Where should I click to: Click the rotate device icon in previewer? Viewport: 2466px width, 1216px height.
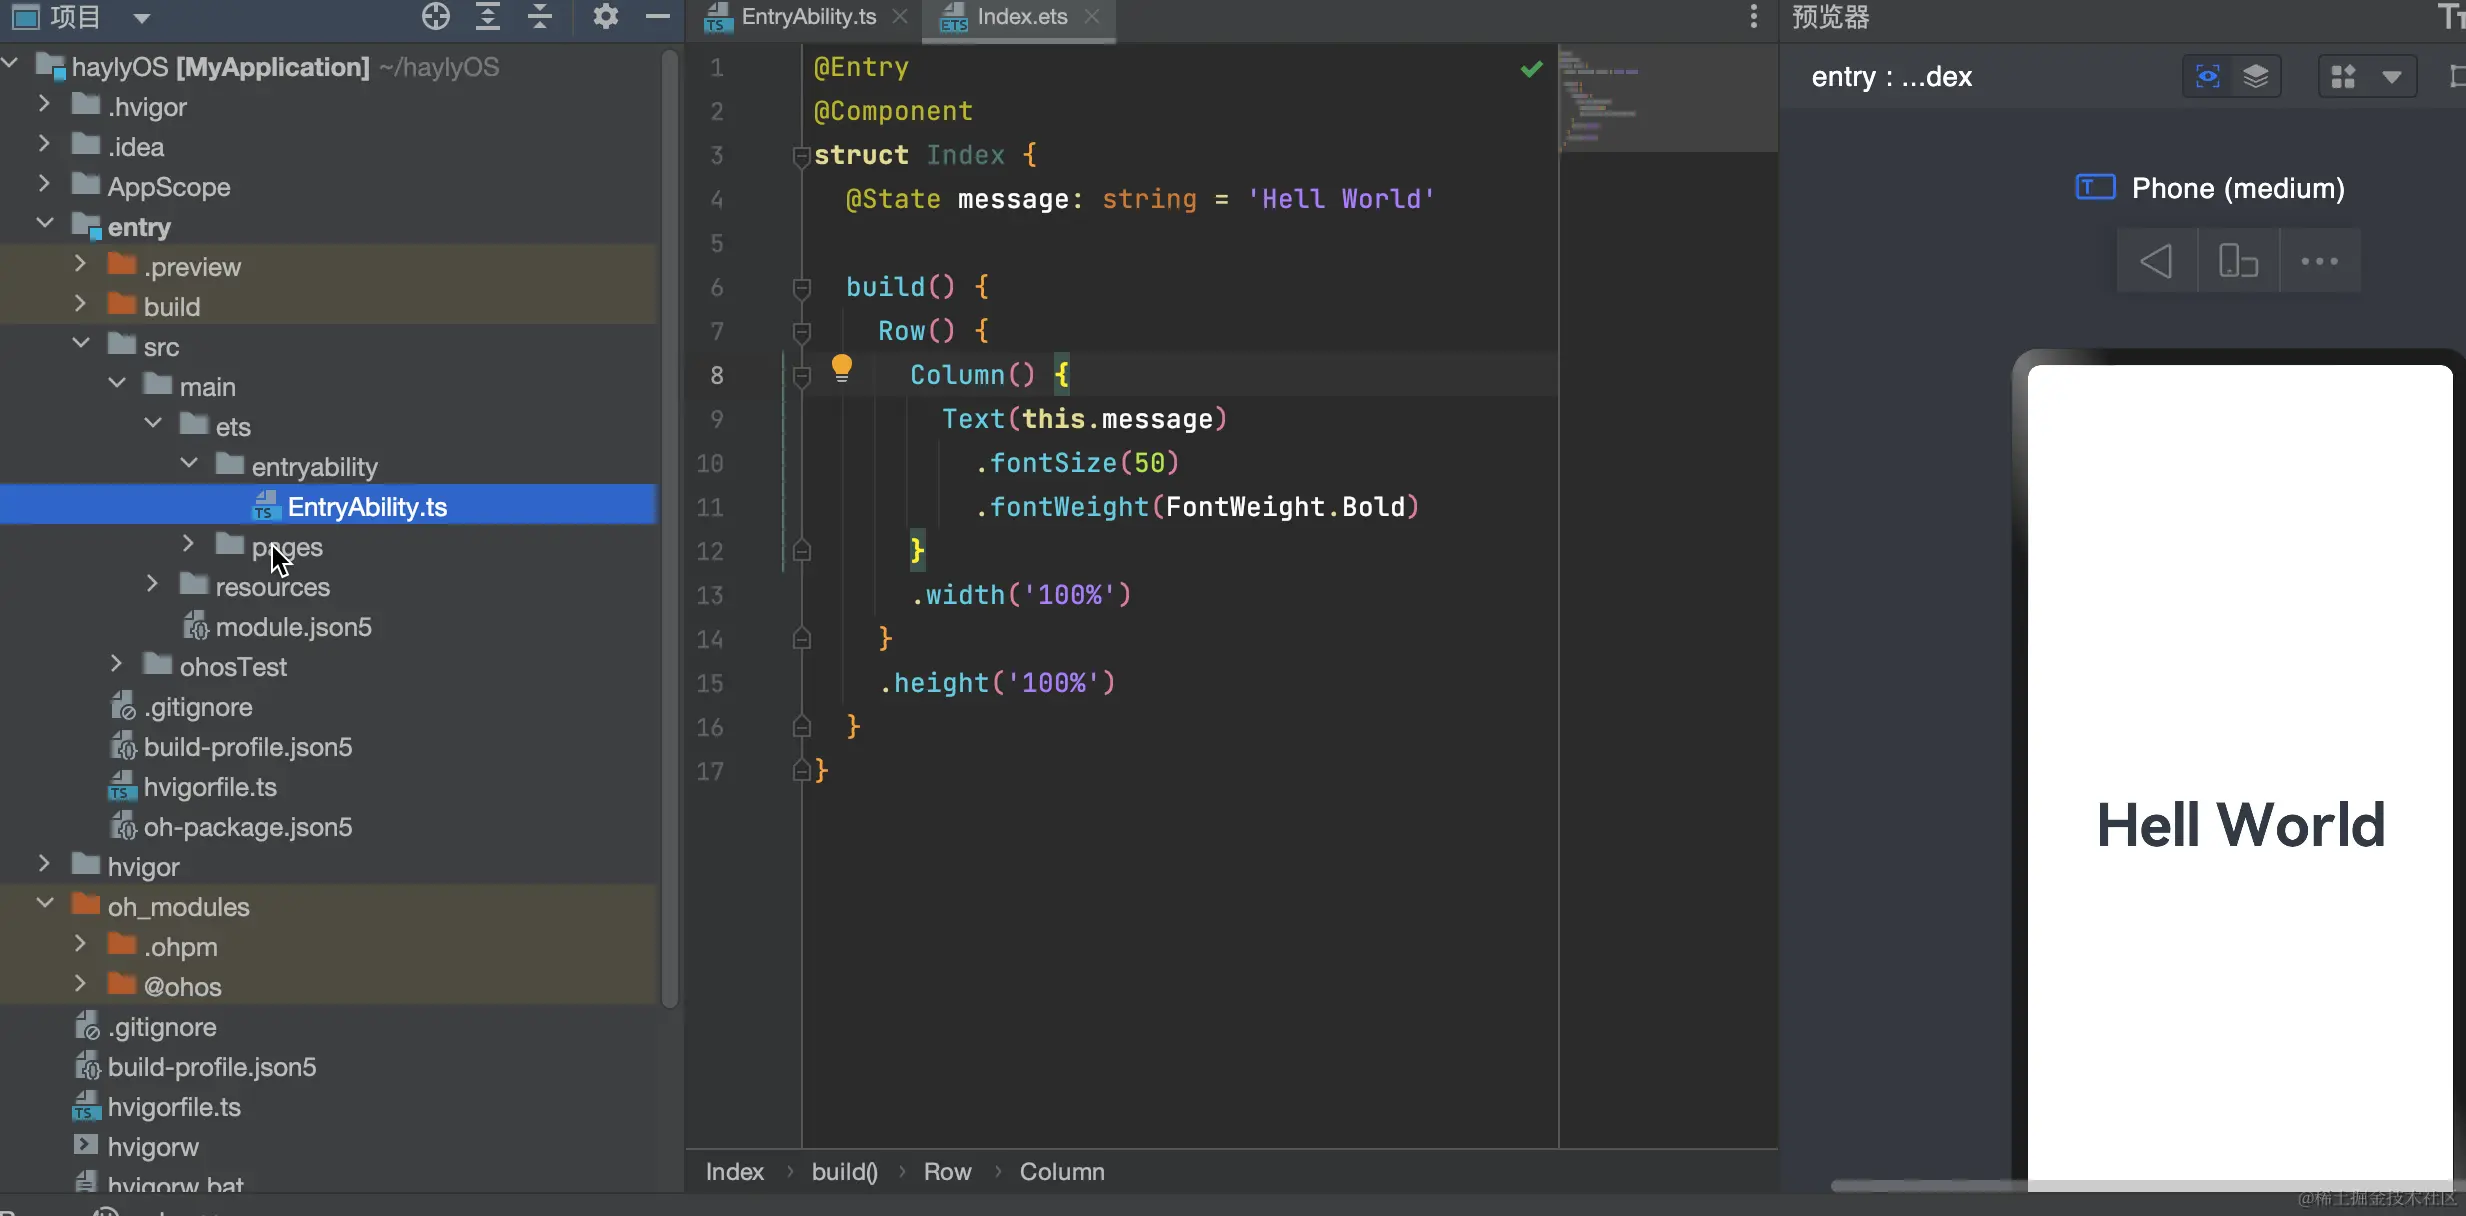coord(2238,261)
